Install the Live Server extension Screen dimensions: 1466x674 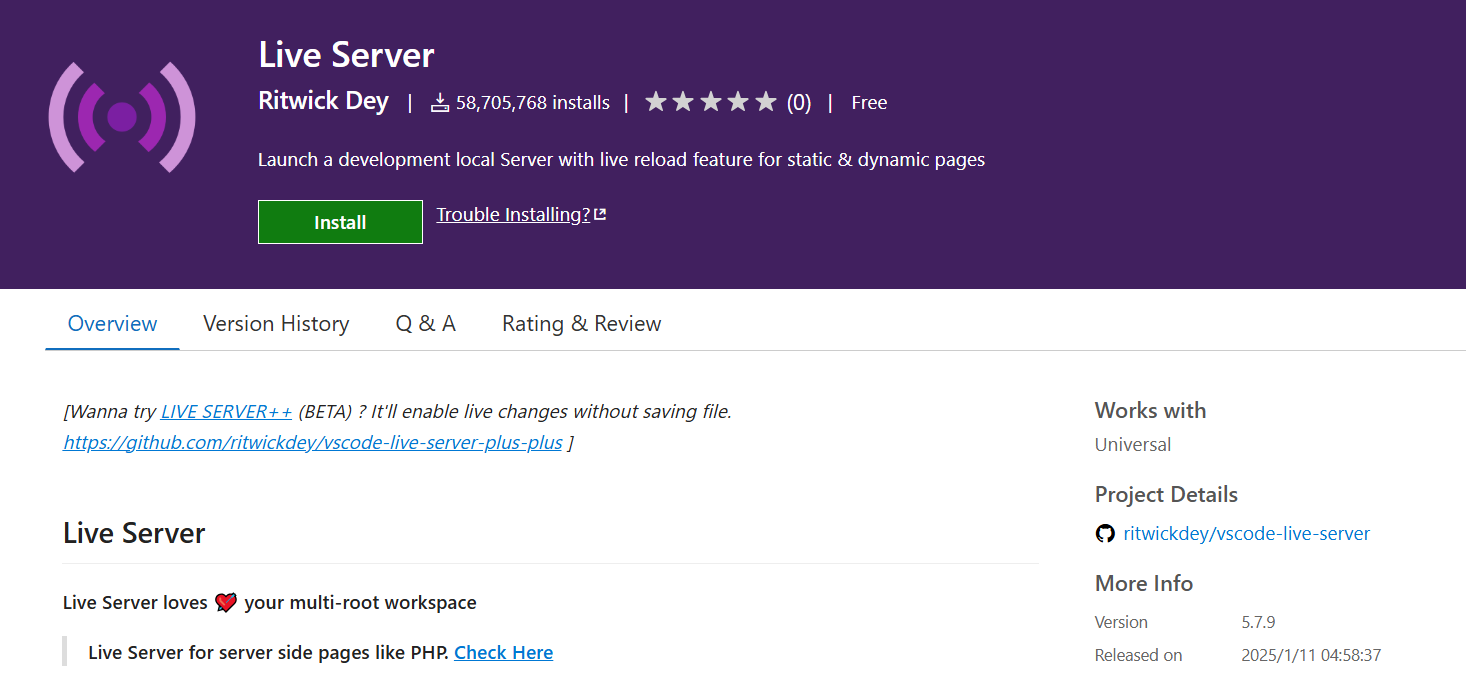tap(340, 222)
